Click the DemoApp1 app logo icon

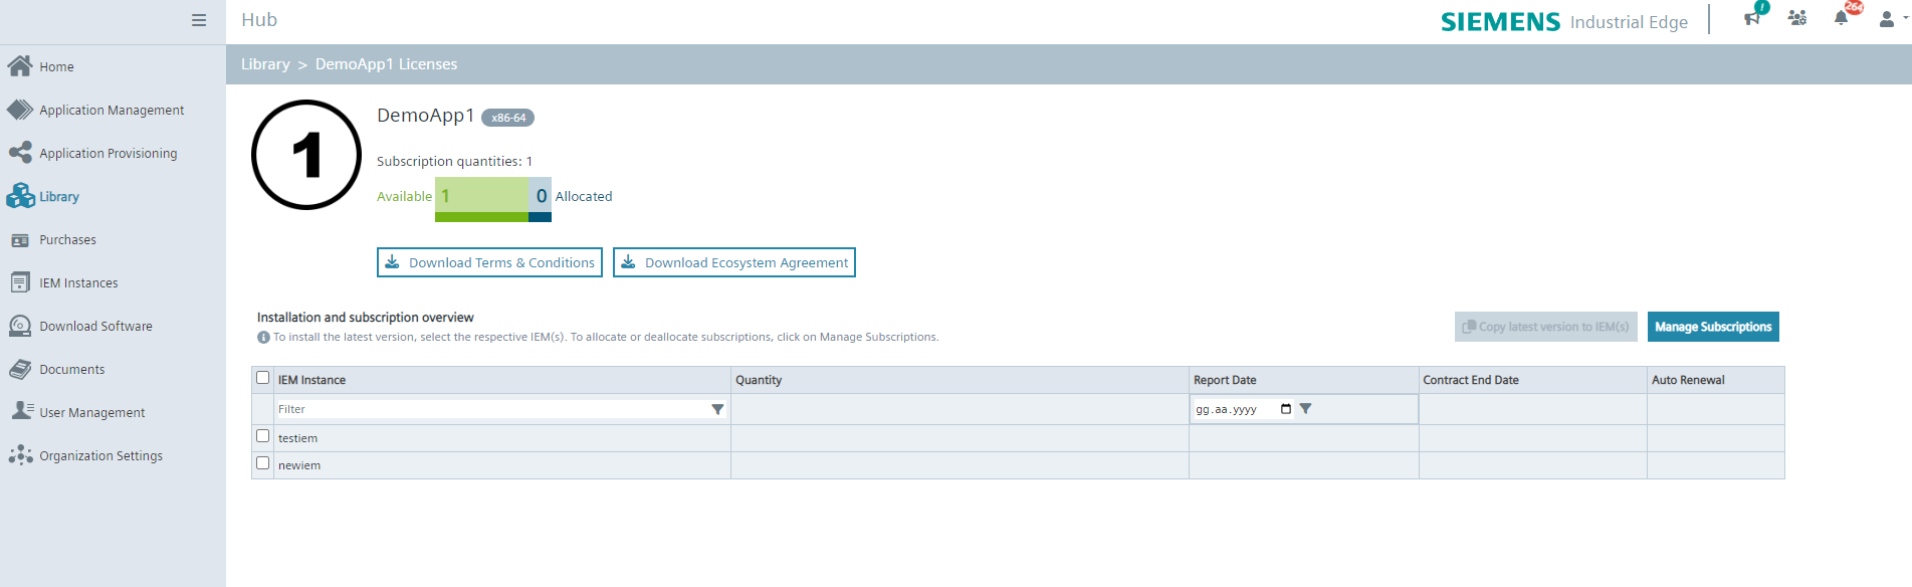pyautogui.click(x=306, y=155)
